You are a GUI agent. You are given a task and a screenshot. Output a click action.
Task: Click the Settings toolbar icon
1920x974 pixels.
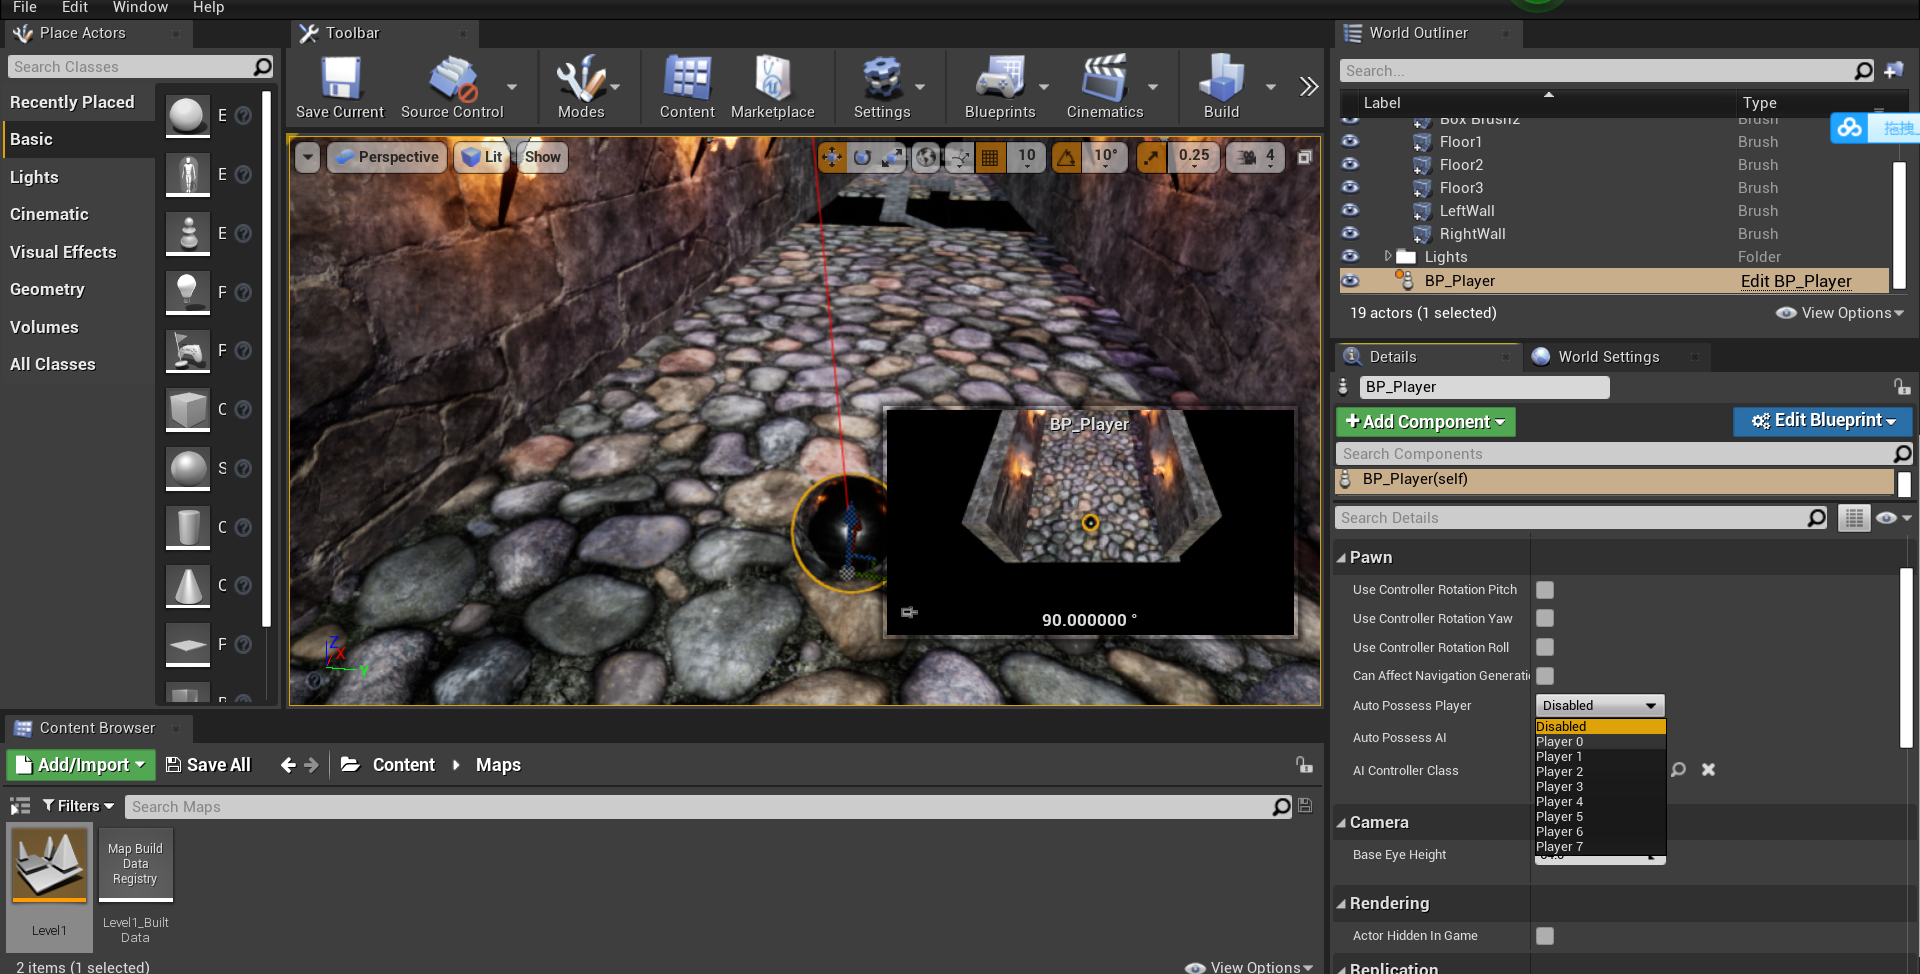(x=882, y=87)
